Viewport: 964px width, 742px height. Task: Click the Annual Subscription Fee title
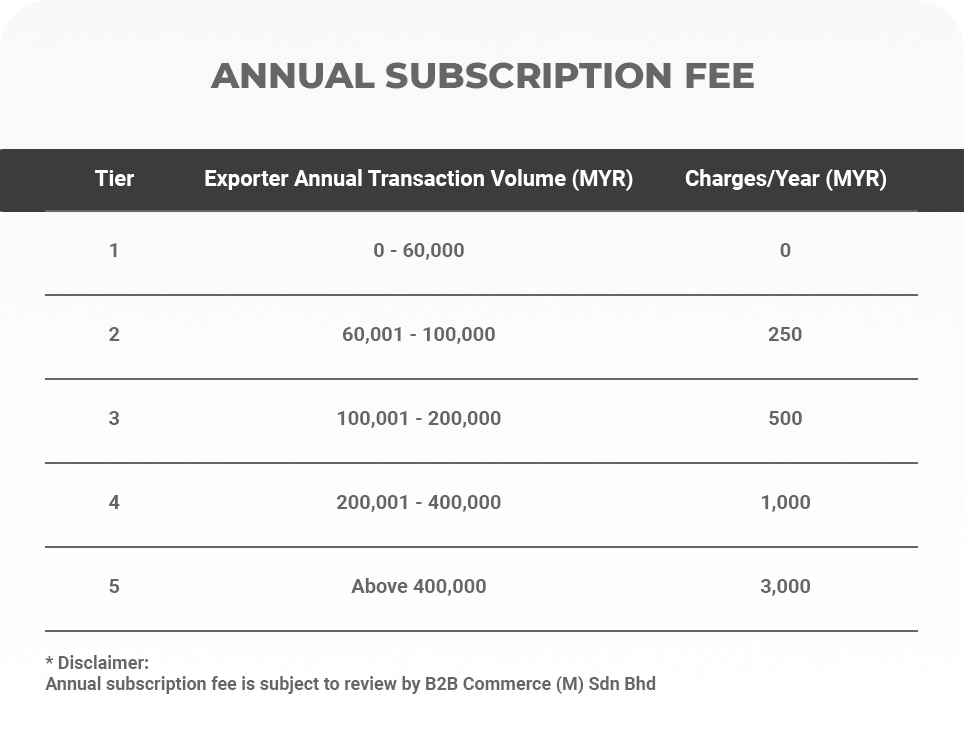click(x=482, y=76)
